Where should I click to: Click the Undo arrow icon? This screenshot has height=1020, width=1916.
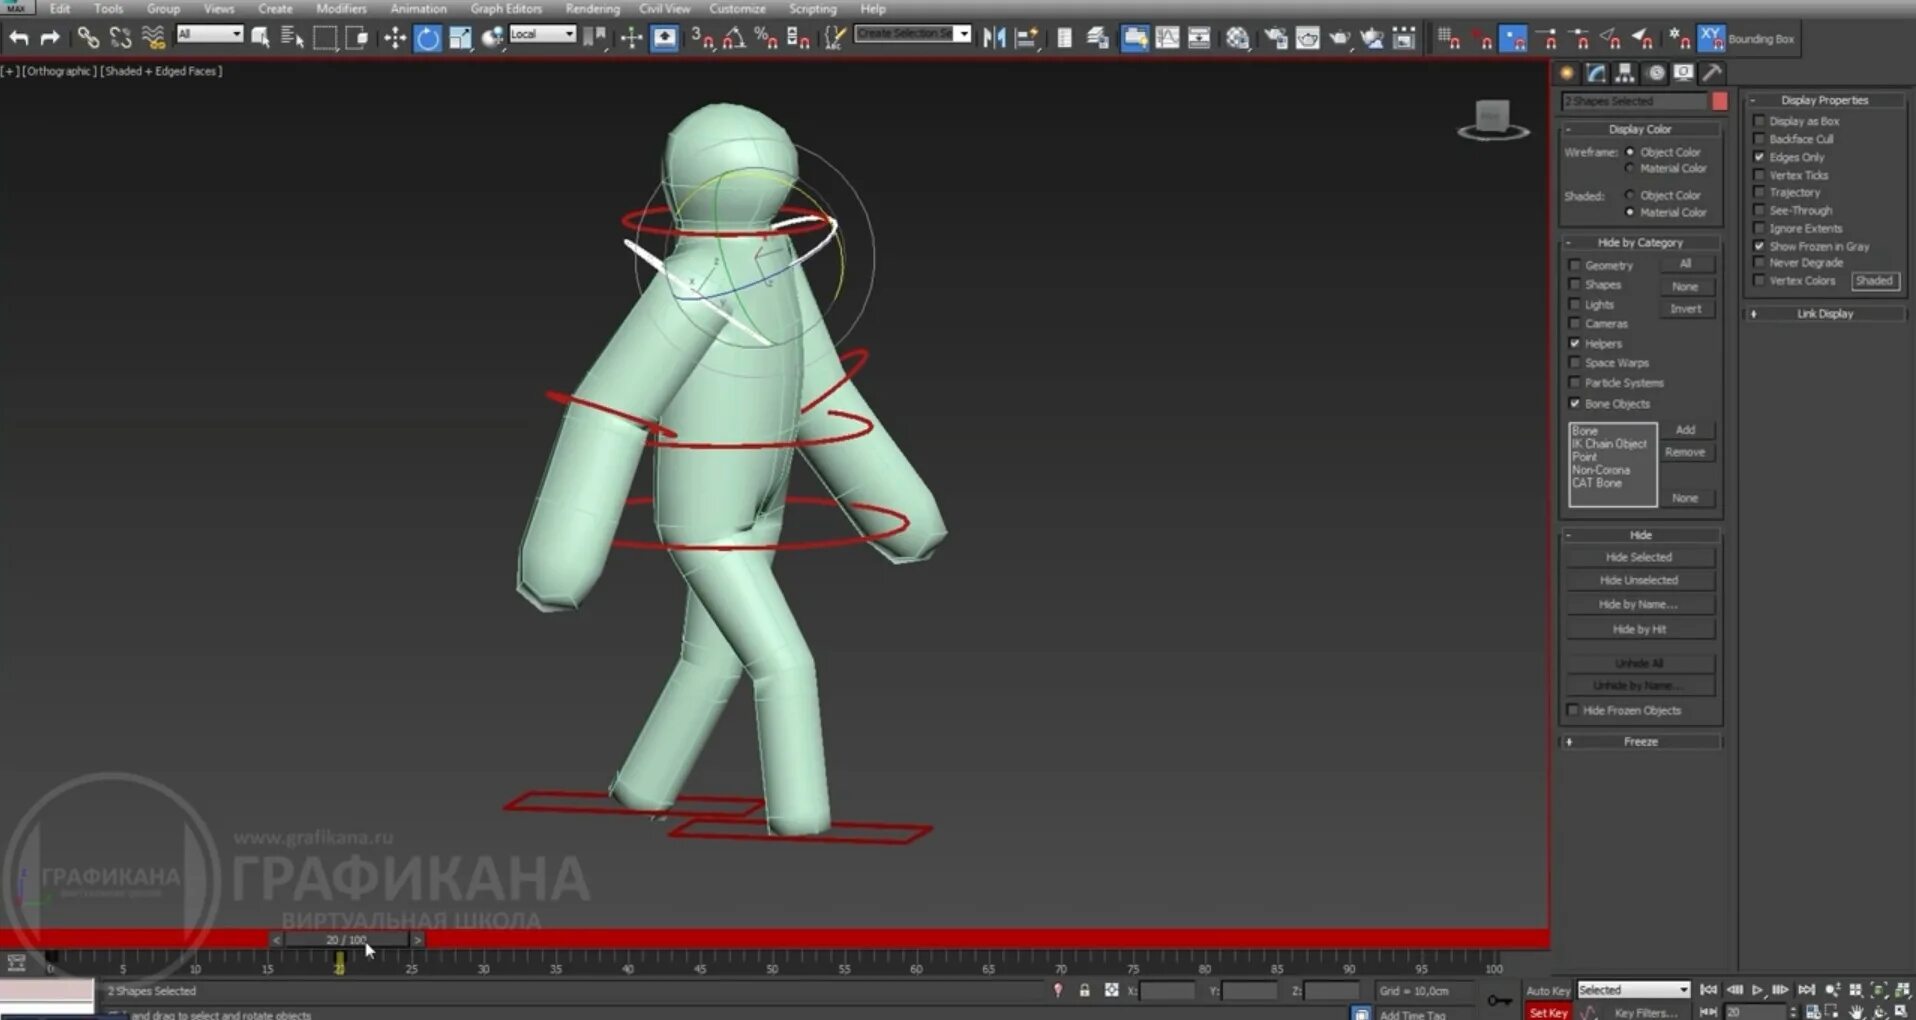19,39
